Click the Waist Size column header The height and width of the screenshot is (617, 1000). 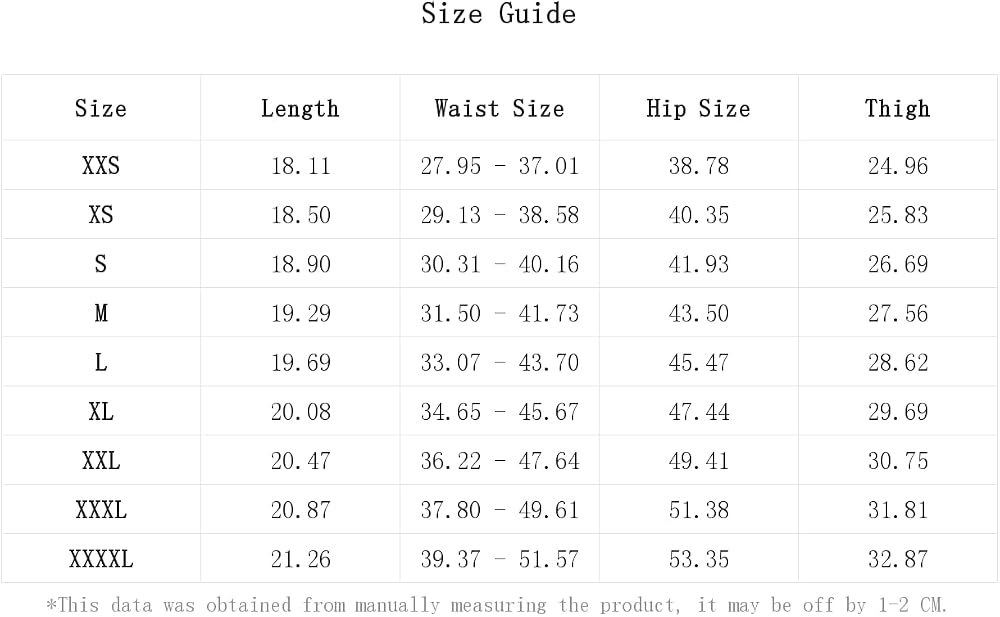[499, 108]
